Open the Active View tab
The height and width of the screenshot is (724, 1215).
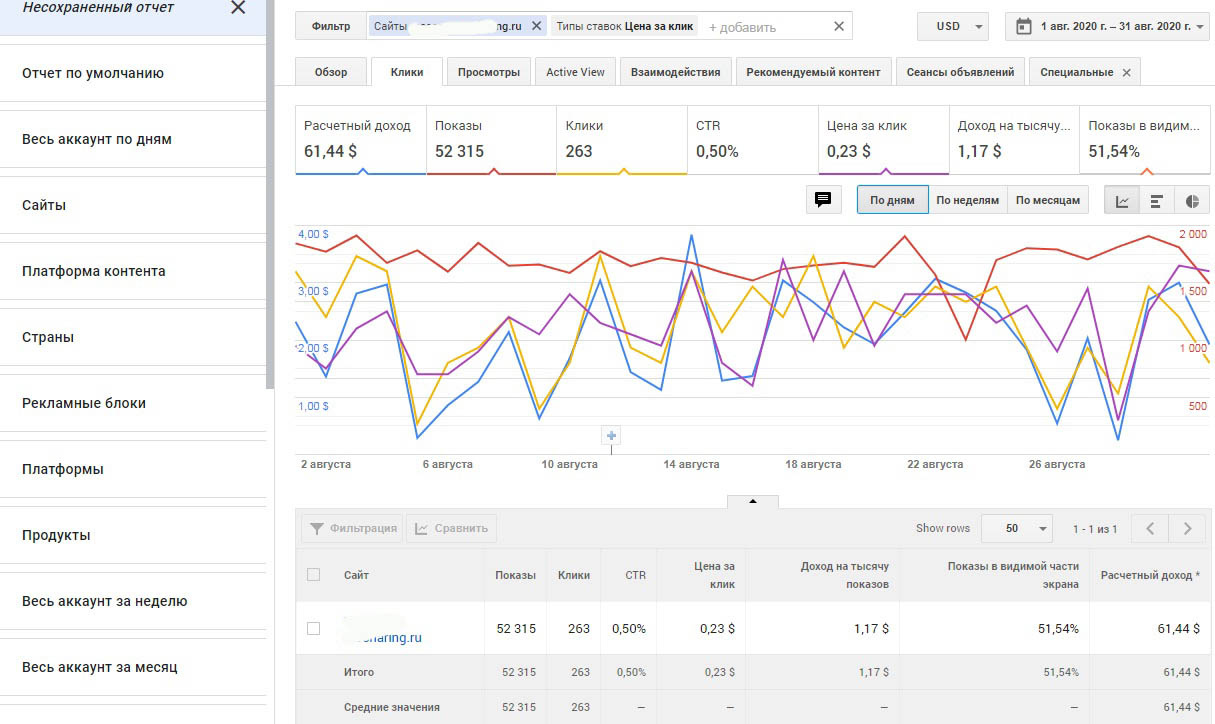point(575,72)
